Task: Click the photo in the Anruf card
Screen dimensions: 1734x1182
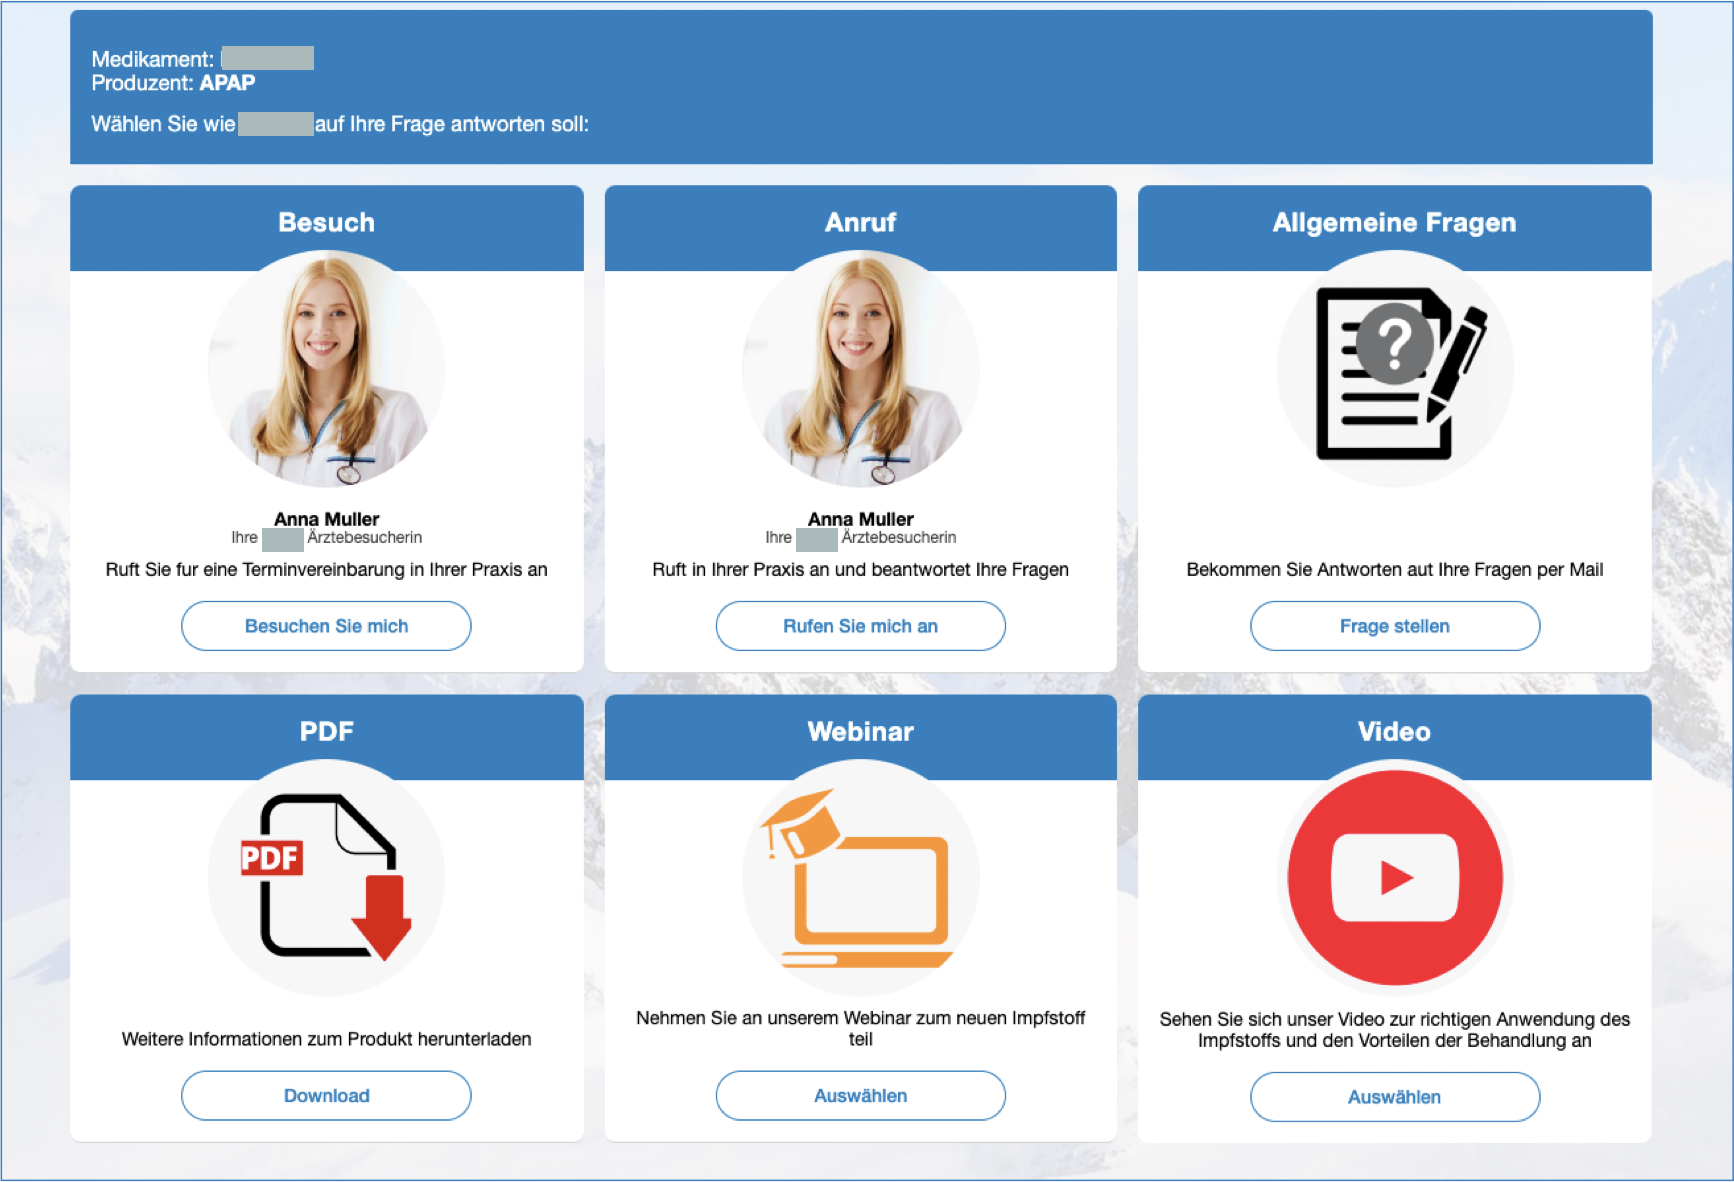Action: pos(860,369)
